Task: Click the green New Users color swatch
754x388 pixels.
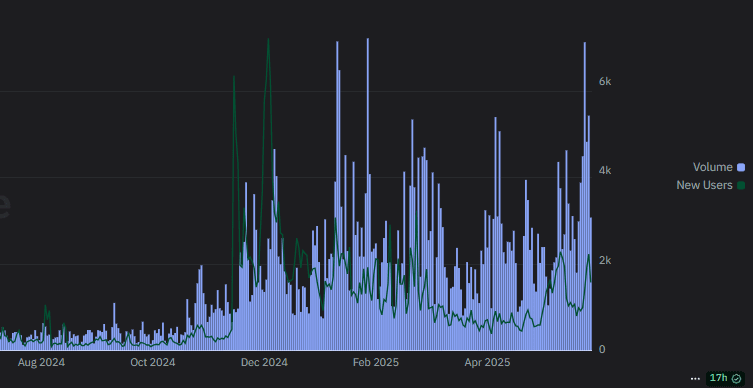Action: point(741,185)
